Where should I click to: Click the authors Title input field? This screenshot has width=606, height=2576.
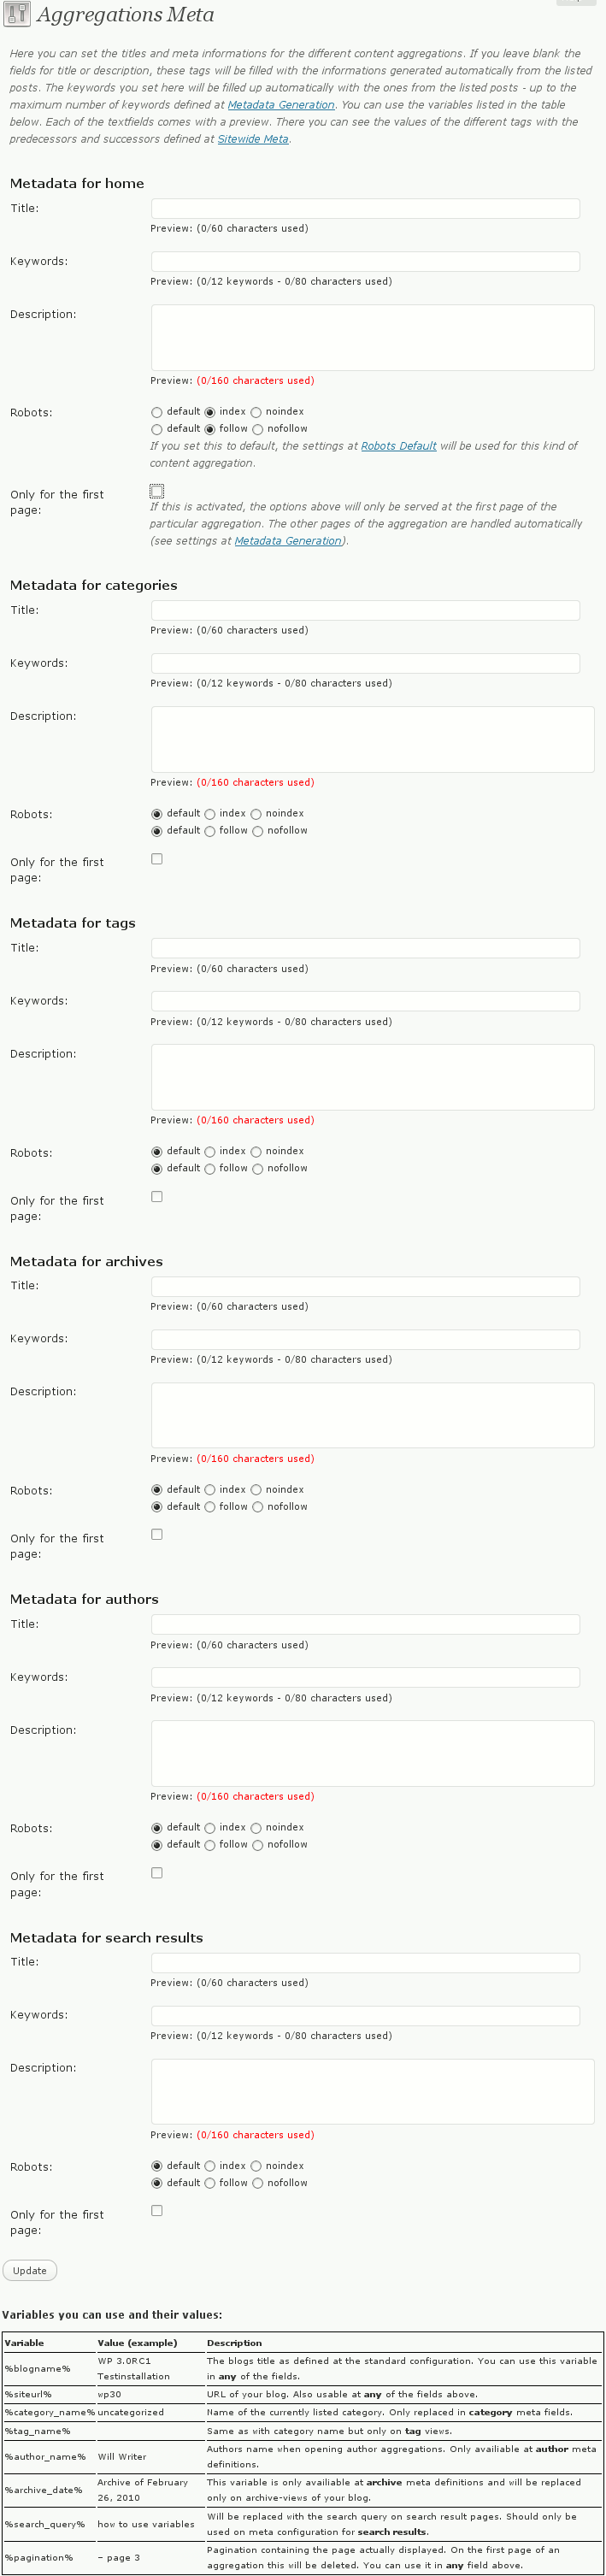tap(365, 1624)
